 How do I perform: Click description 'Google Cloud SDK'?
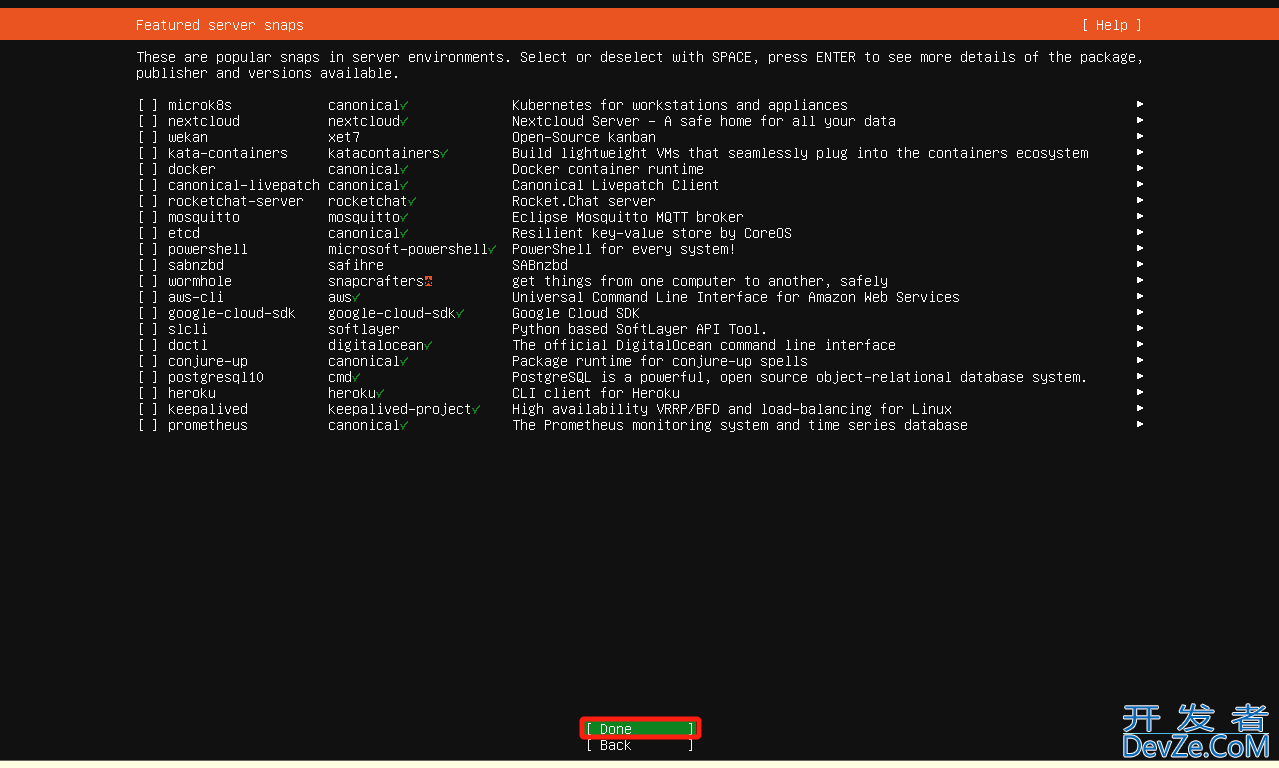(x=576, y=313)
